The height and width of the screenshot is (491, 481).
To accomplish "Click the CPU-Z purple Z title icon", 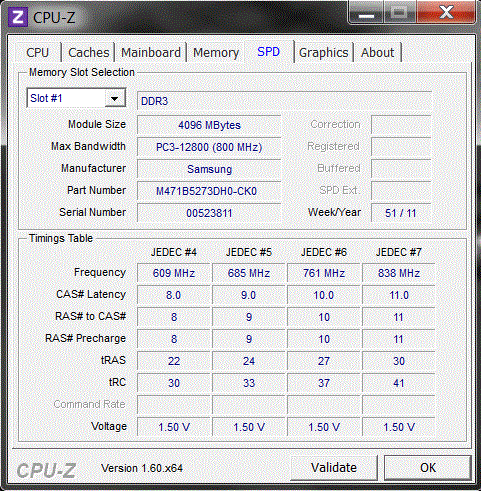I will point(18,17).
